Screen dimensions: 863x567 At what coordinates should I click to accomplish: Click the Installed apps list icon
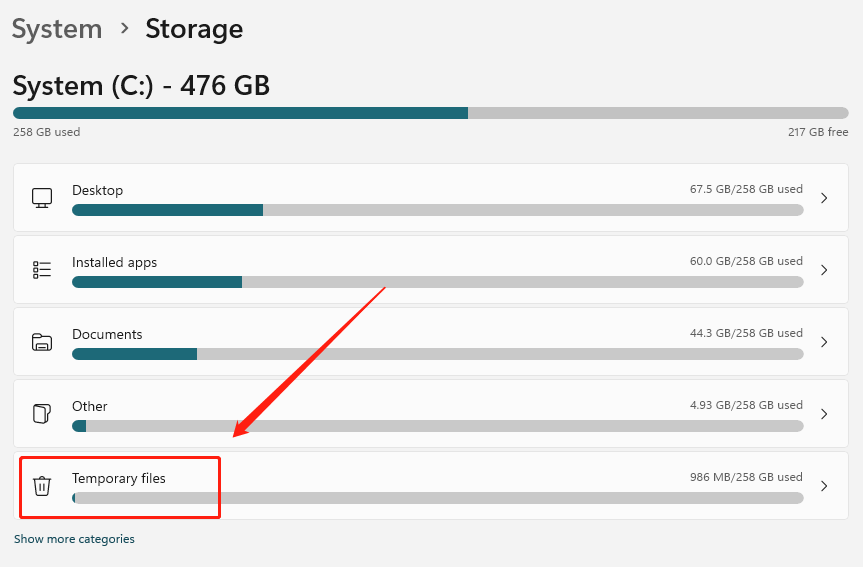[42, 270]
